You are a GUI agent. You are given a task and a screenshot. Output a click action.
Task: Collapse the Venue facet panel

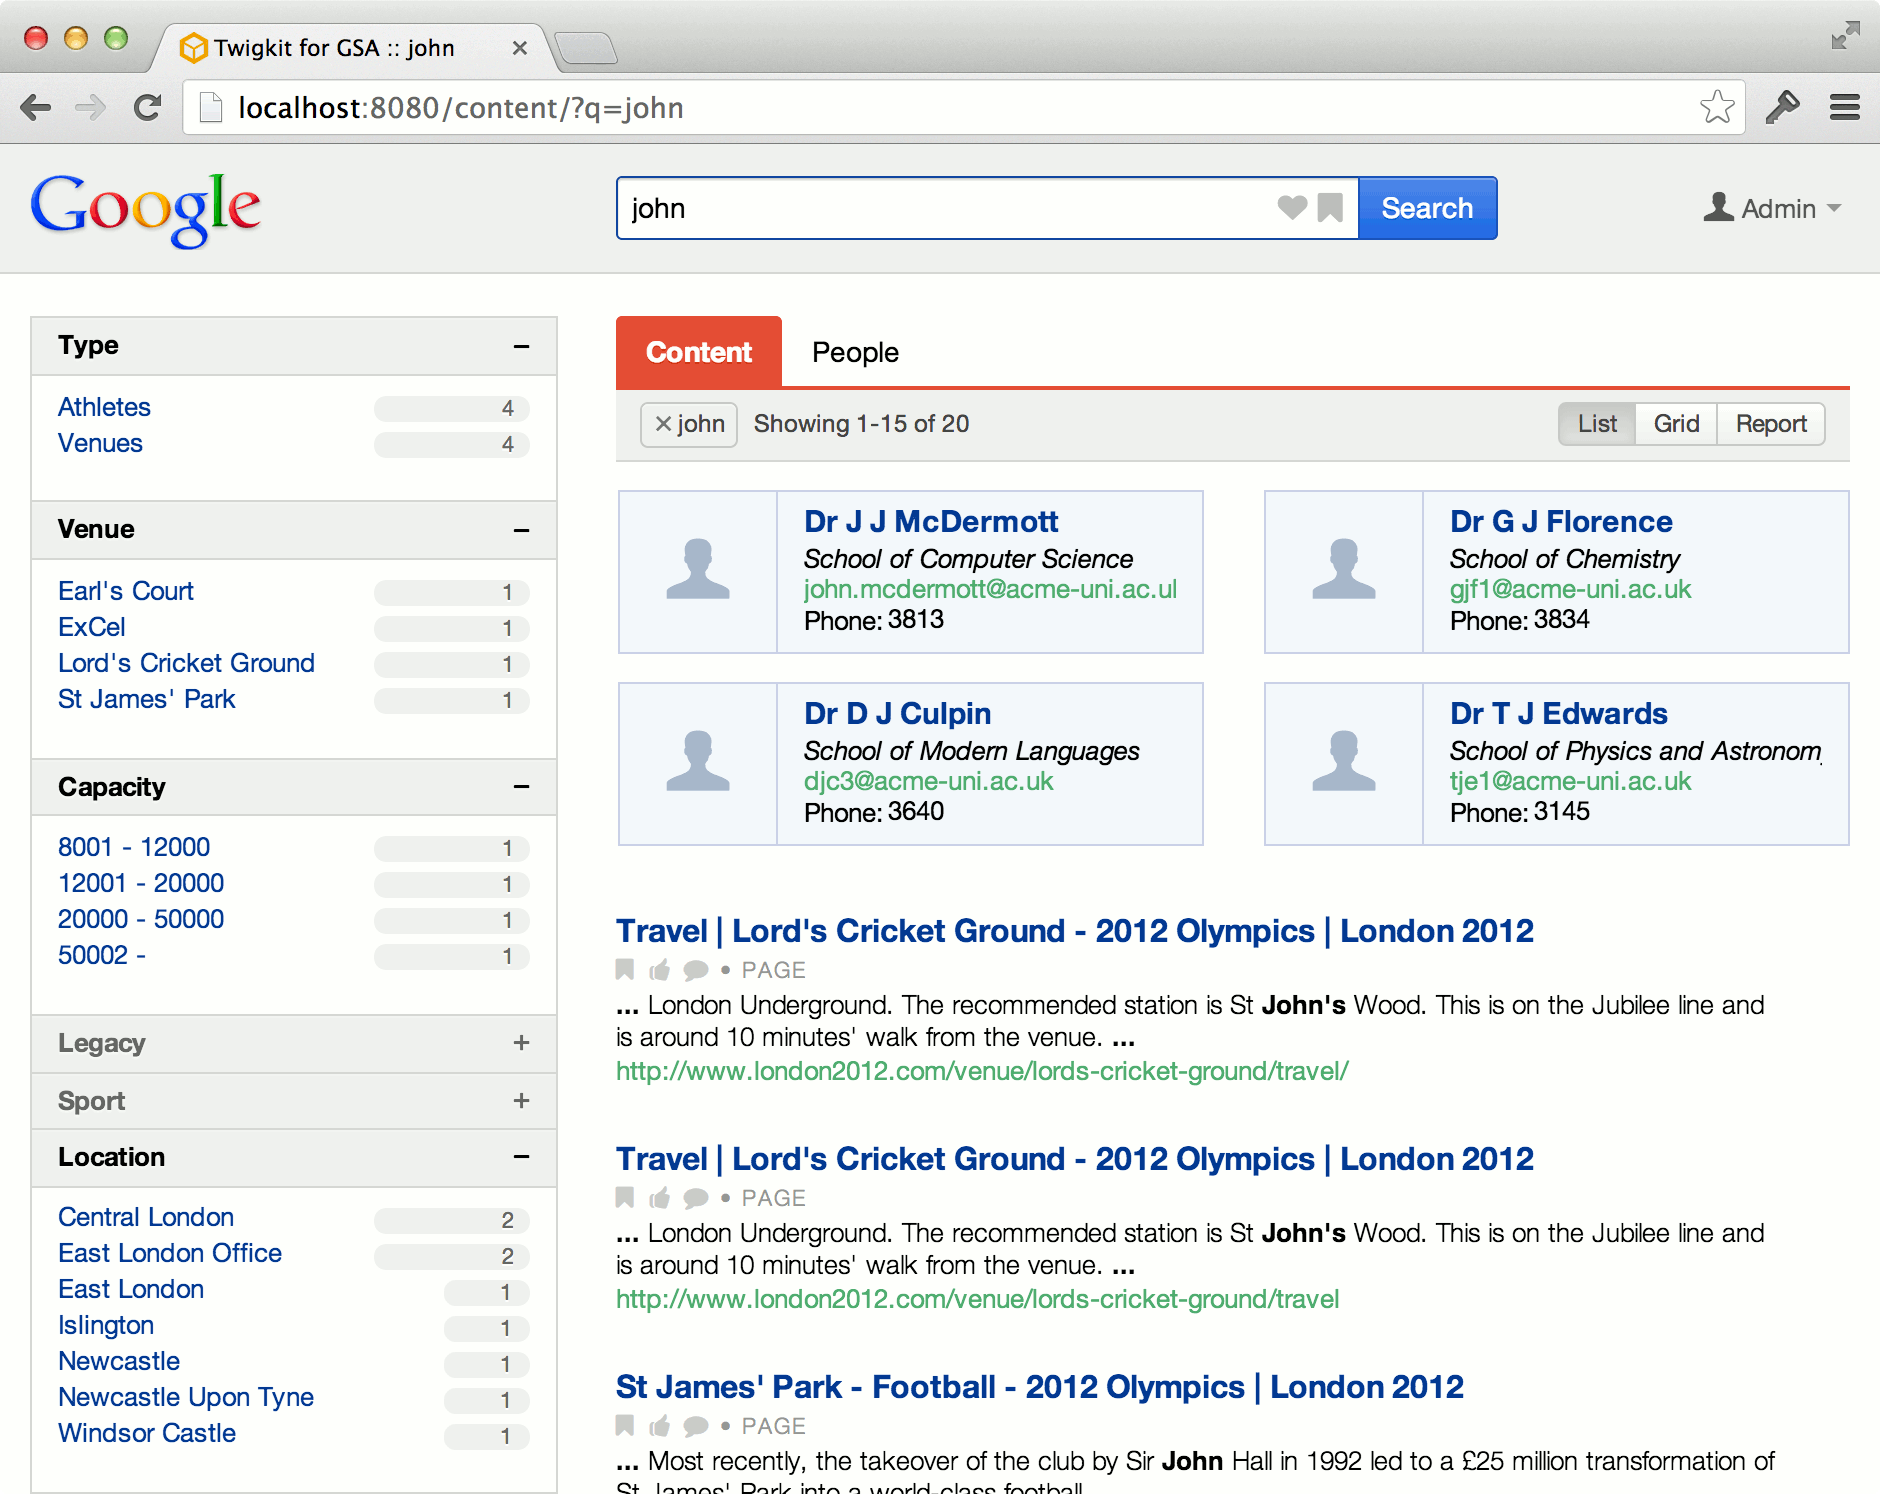tap(521, 530)
